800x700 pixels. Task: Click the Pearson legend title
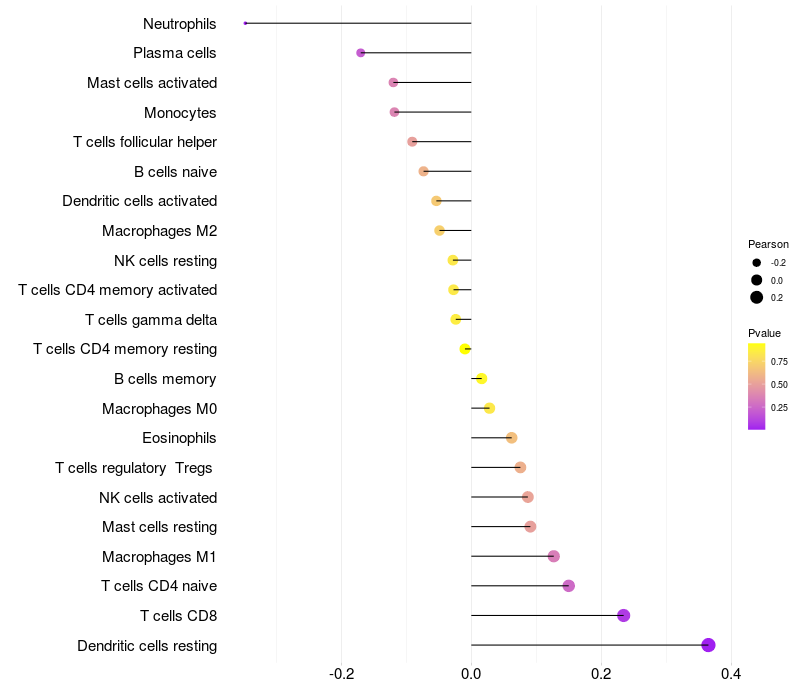coord(768,244)
